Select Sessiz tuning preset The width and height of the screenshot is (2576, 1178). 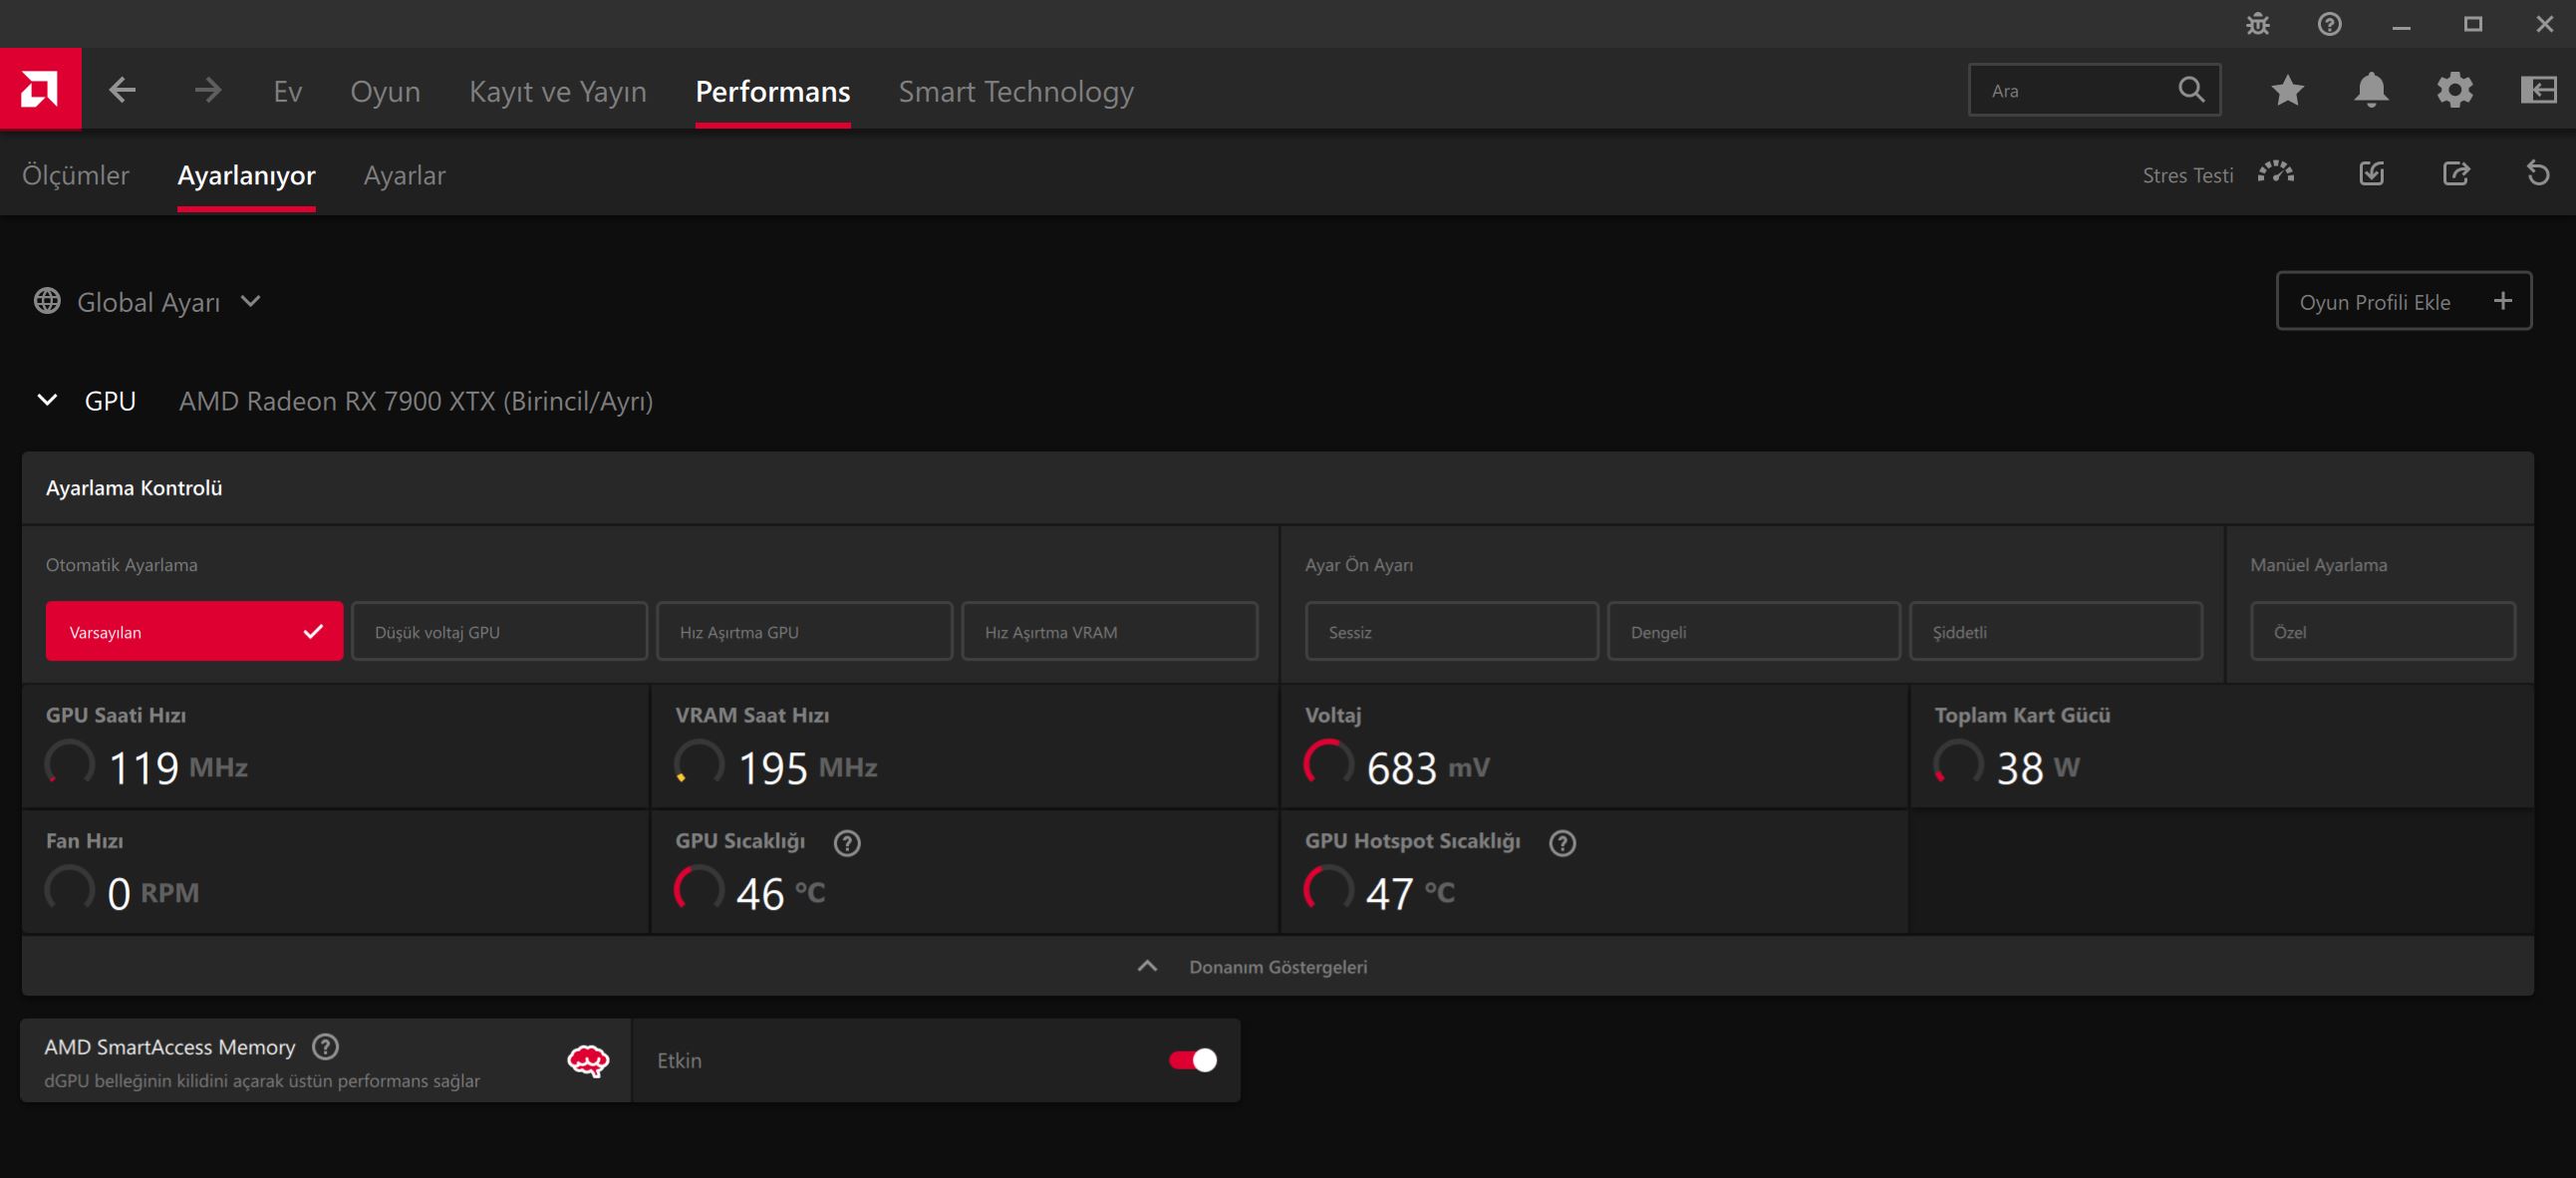(1451, 631)
